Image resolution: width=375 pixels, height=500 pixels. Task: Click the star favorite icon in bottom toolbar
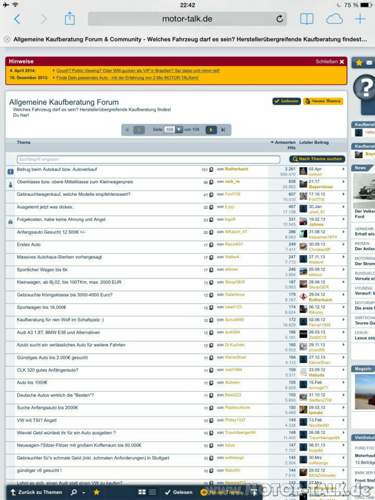[97, 492]
